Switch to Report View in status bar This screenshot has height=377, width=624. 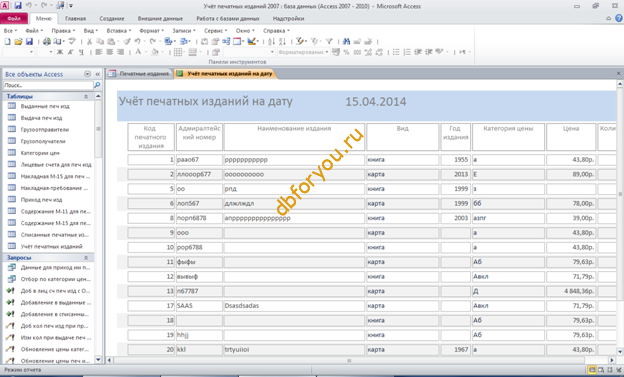click(x=592, y=370)
